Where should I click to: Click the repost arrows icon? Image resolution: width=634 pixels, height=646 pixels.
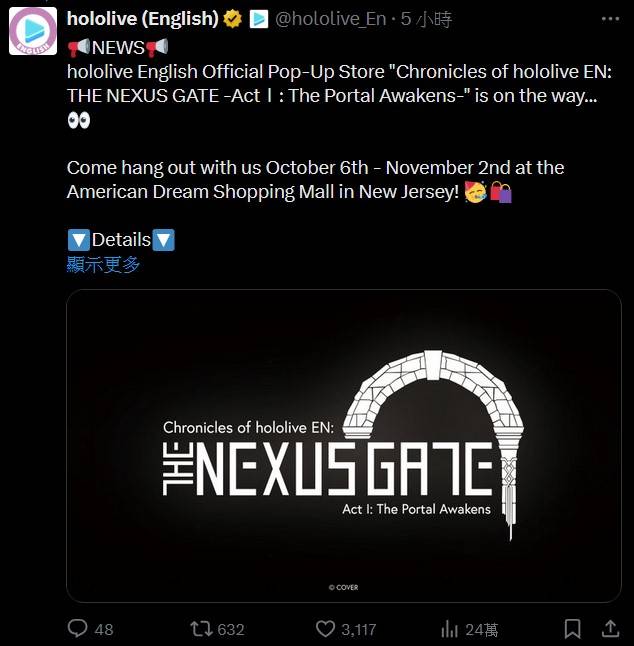click(x=201, y=629)
